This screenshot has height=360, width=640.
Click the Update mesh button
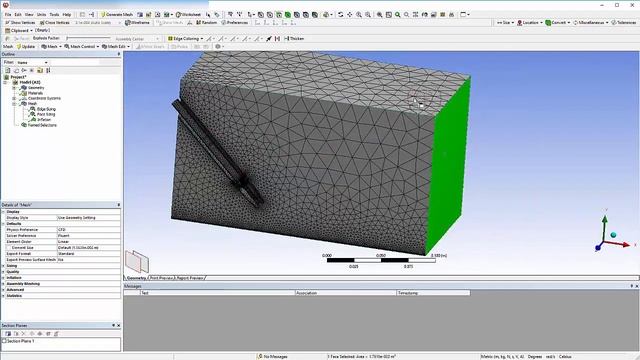(x=26, y=47)
